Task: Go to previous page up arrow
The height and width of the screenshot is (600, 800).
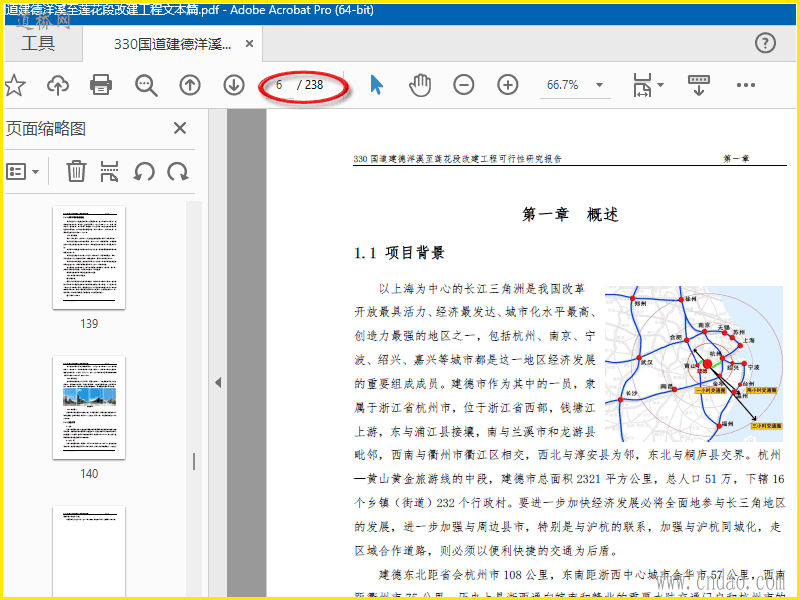Action: click(x=190, y=85)
